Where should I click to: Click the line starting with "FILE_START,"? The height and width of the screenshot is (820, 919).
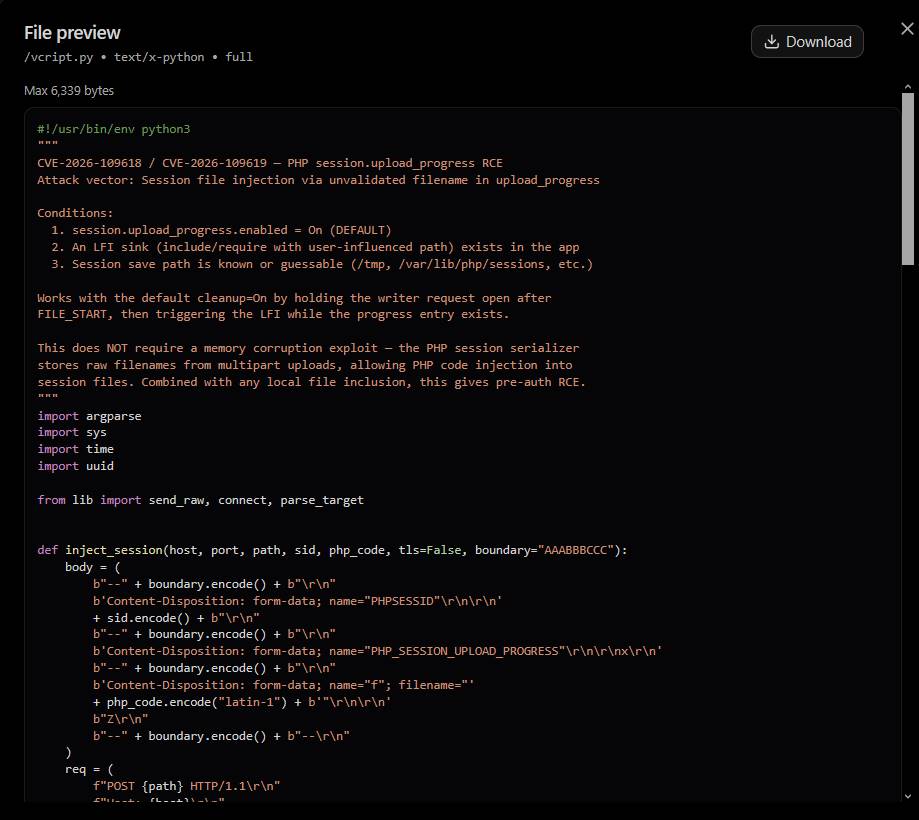273,314
